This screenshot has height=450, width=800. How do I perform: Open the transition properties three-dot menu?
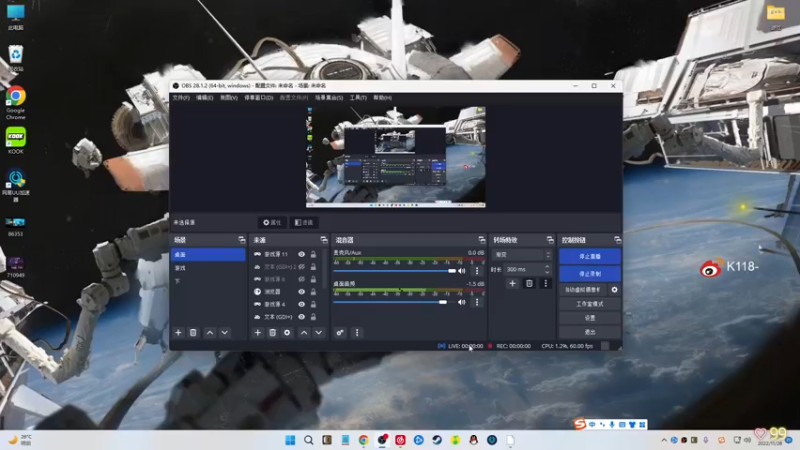[545, 284]
